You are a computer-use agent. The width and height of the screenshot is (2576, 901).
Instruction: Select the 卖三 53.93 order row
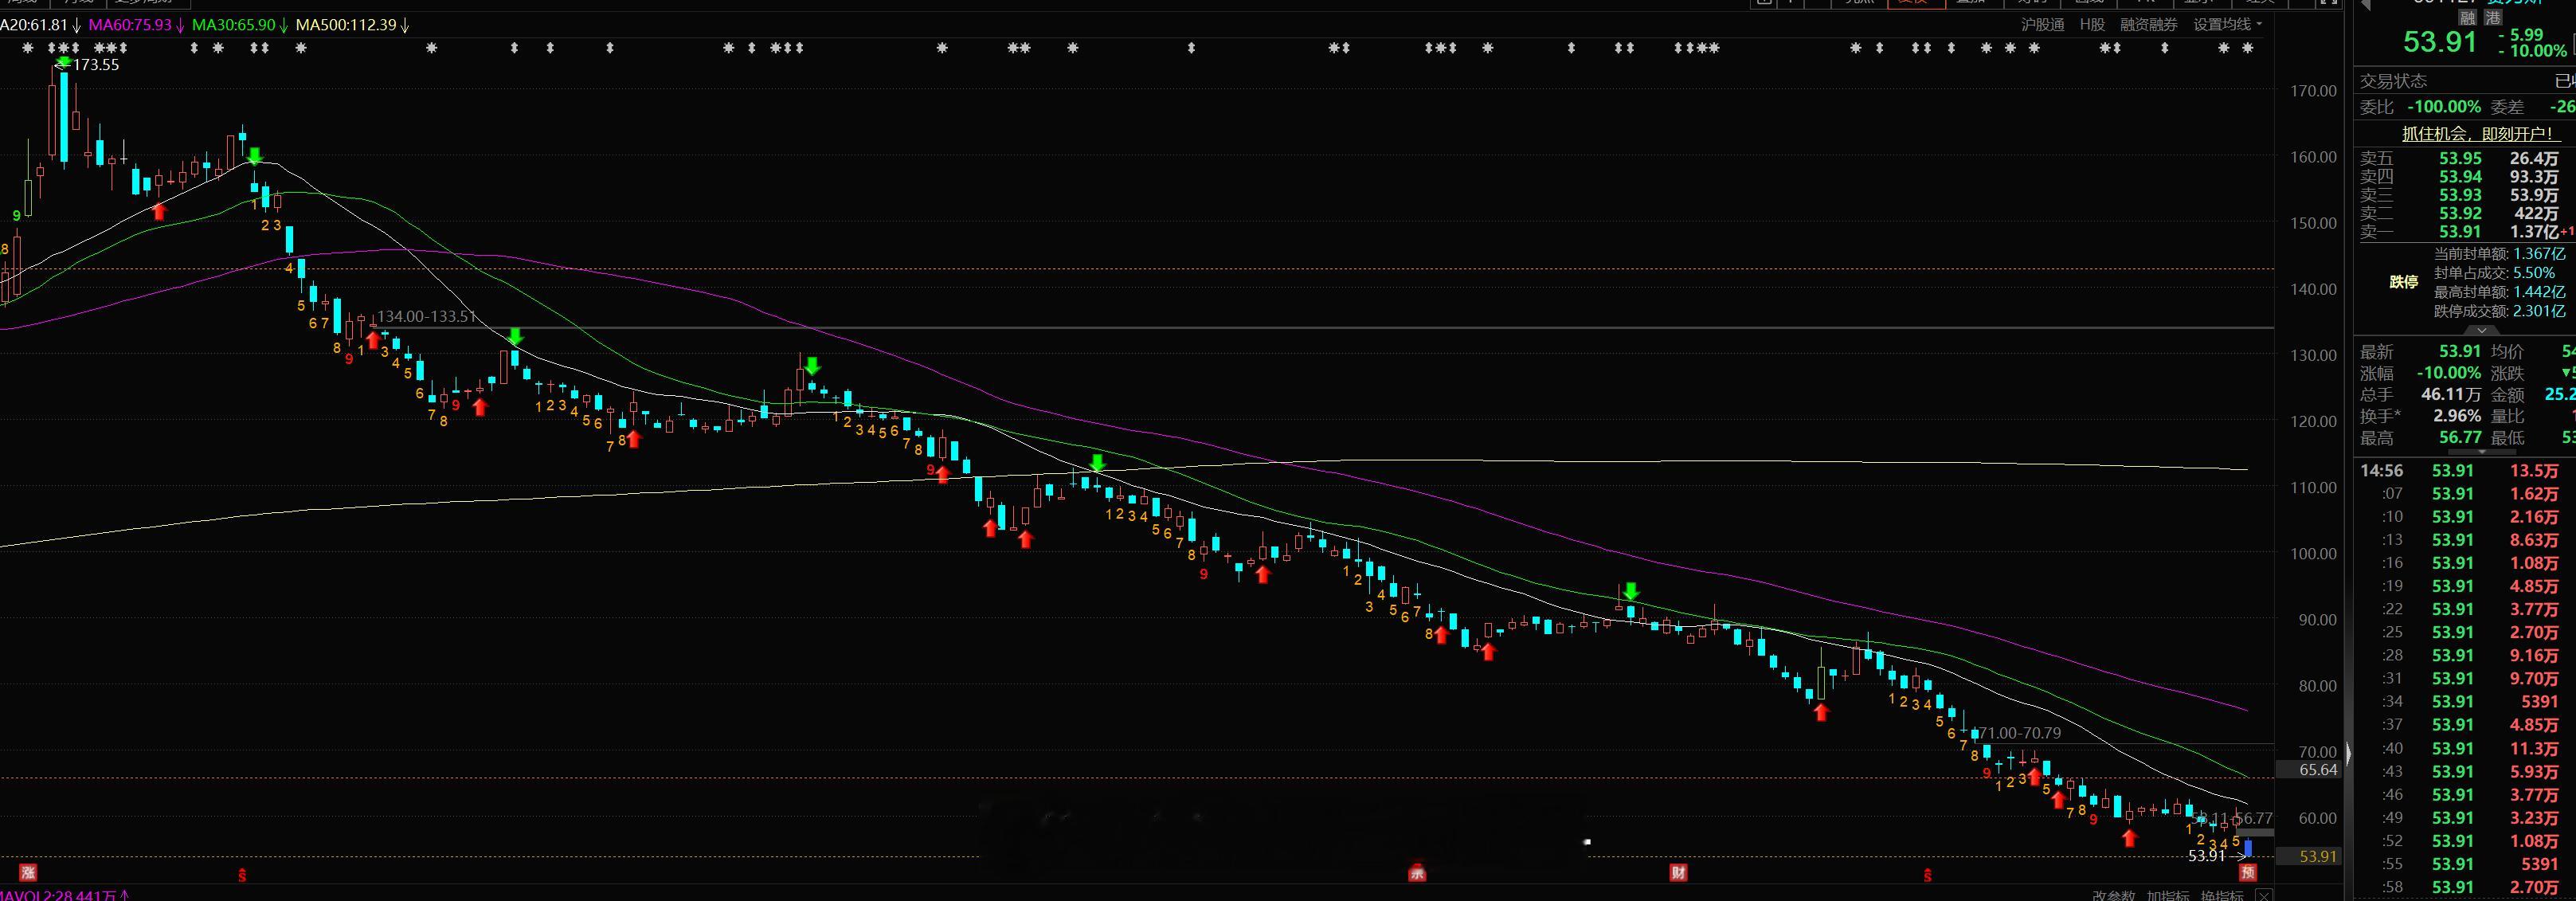2466,195
